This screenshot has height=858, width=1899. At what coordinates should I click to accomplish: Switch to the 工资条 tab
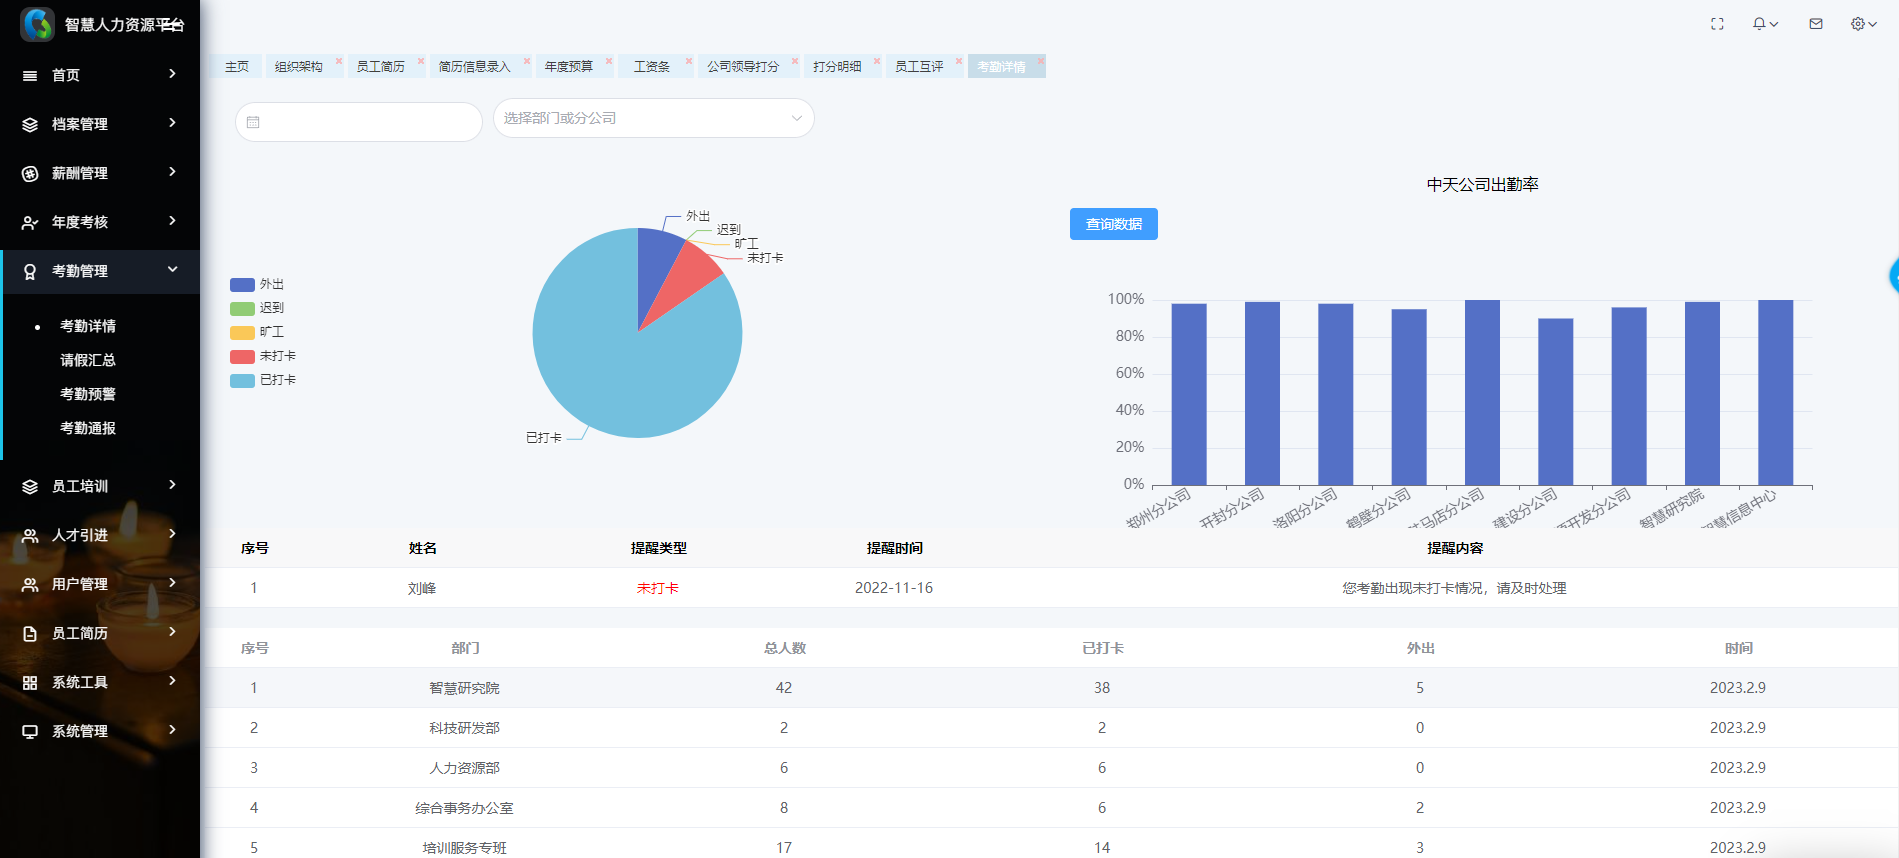tap(652, 67)
